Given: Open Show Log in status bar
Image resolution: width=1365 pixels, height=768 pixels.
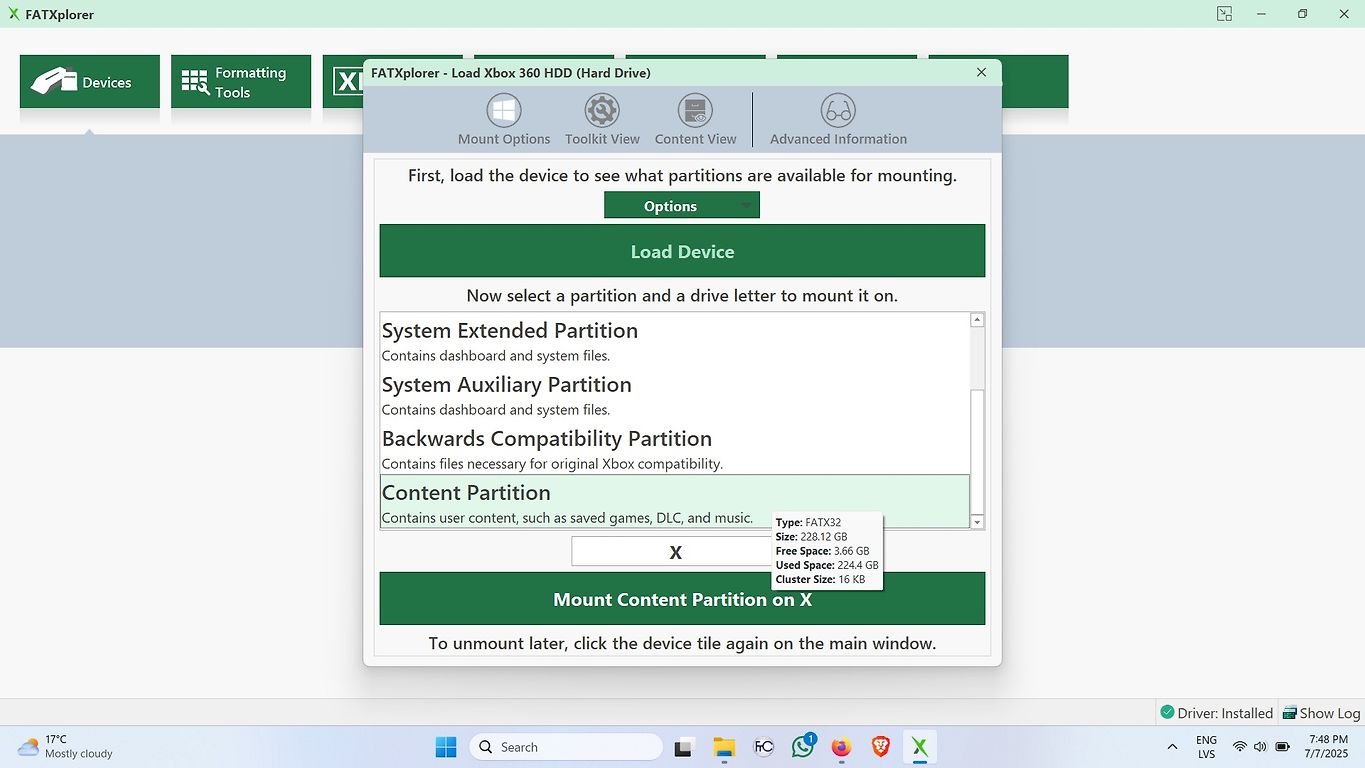Looking at the screenshot, I should (1321, 713).
